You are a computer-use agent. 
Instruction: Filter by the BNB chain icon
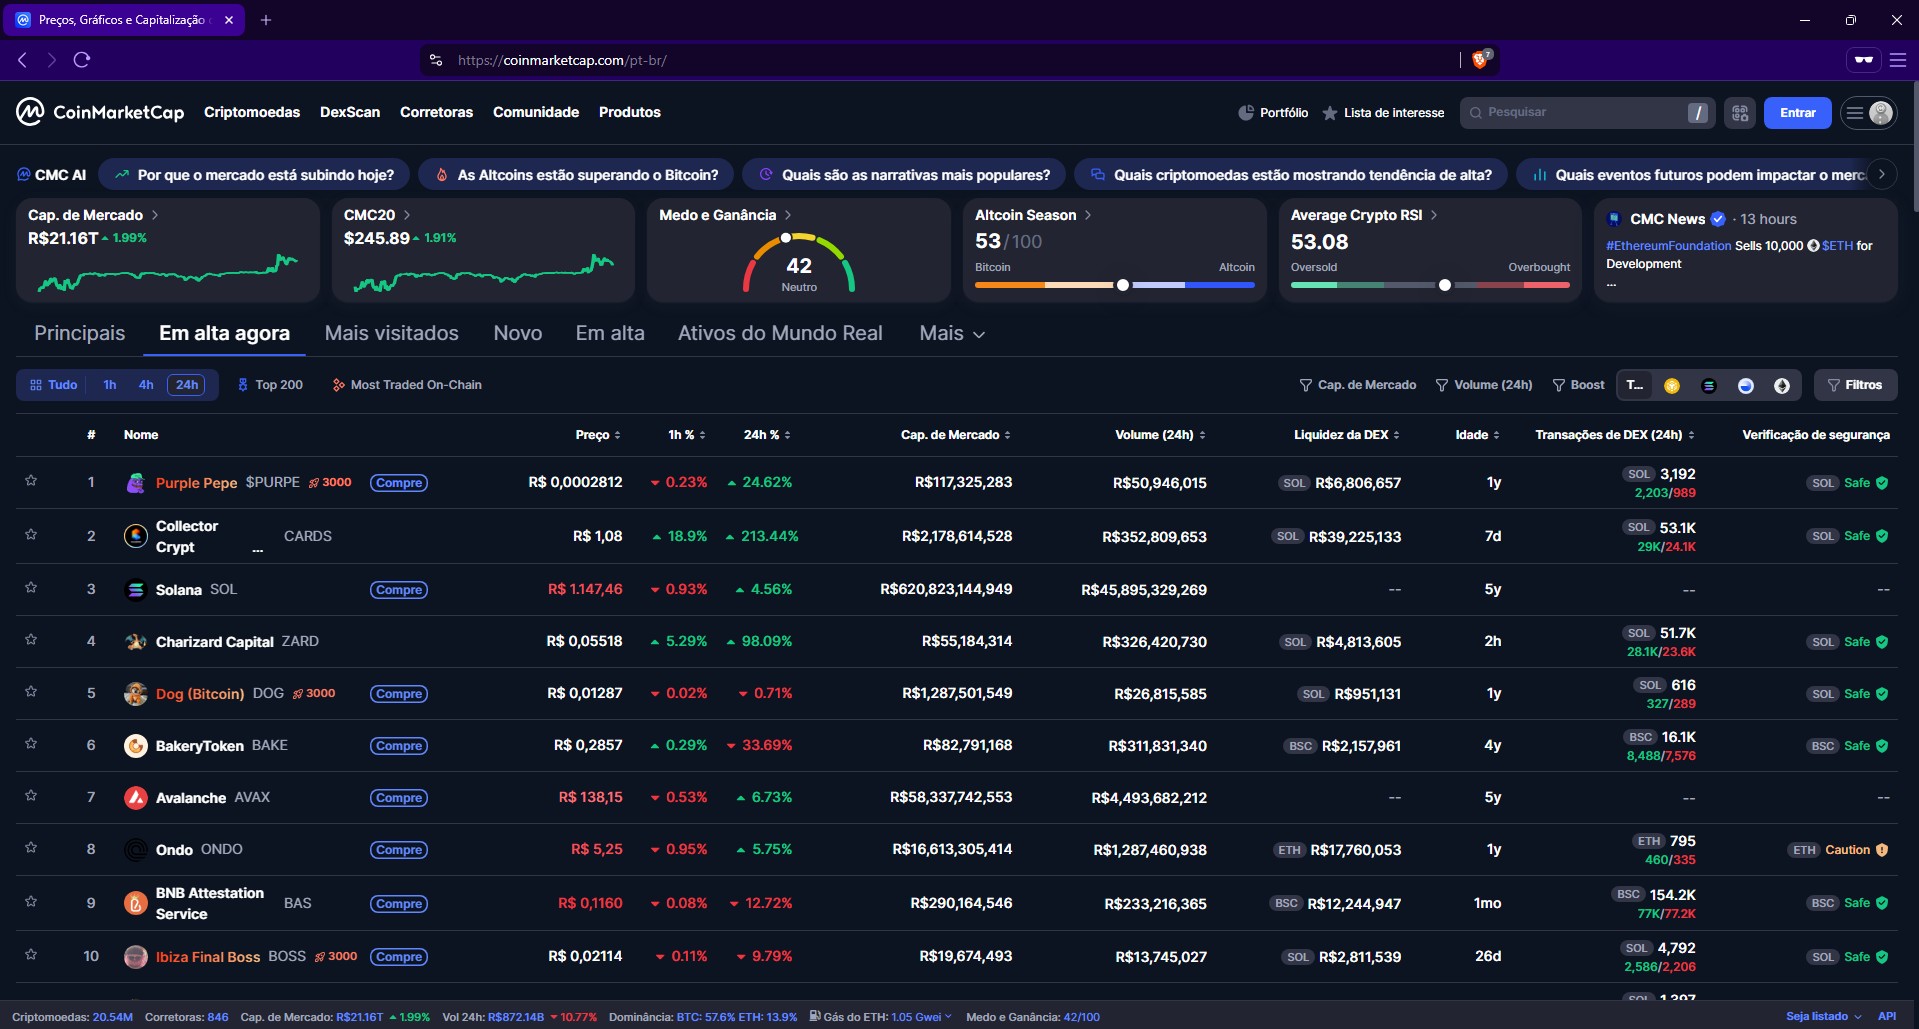click(1671, 386)
